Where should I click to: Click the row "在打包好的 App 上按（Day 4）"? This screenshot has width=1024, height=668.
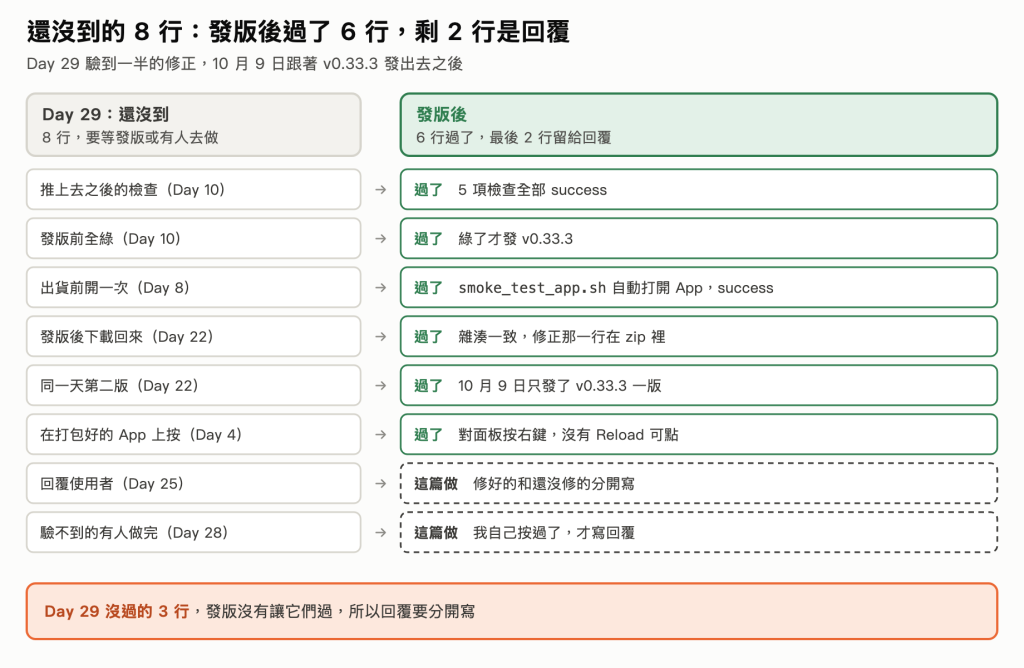click(193, 434)
